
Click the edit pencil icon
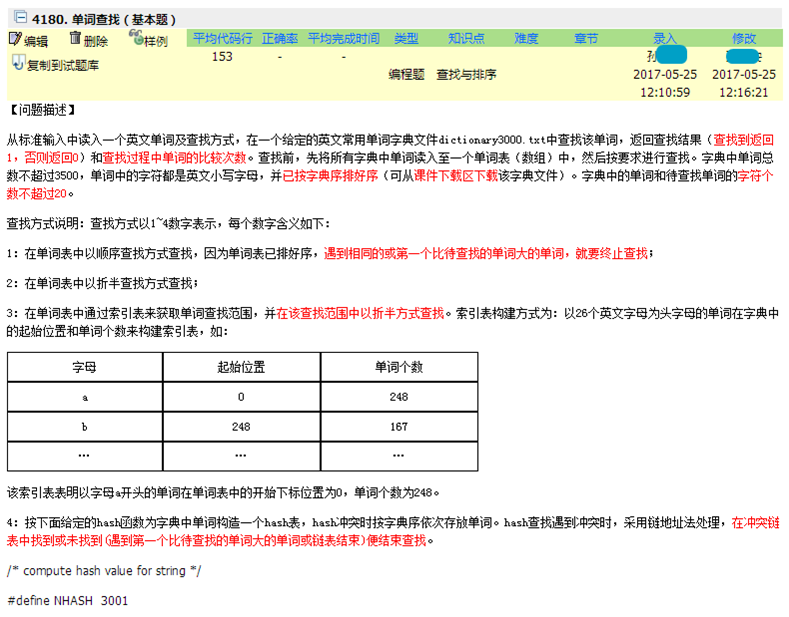point(16,39)
